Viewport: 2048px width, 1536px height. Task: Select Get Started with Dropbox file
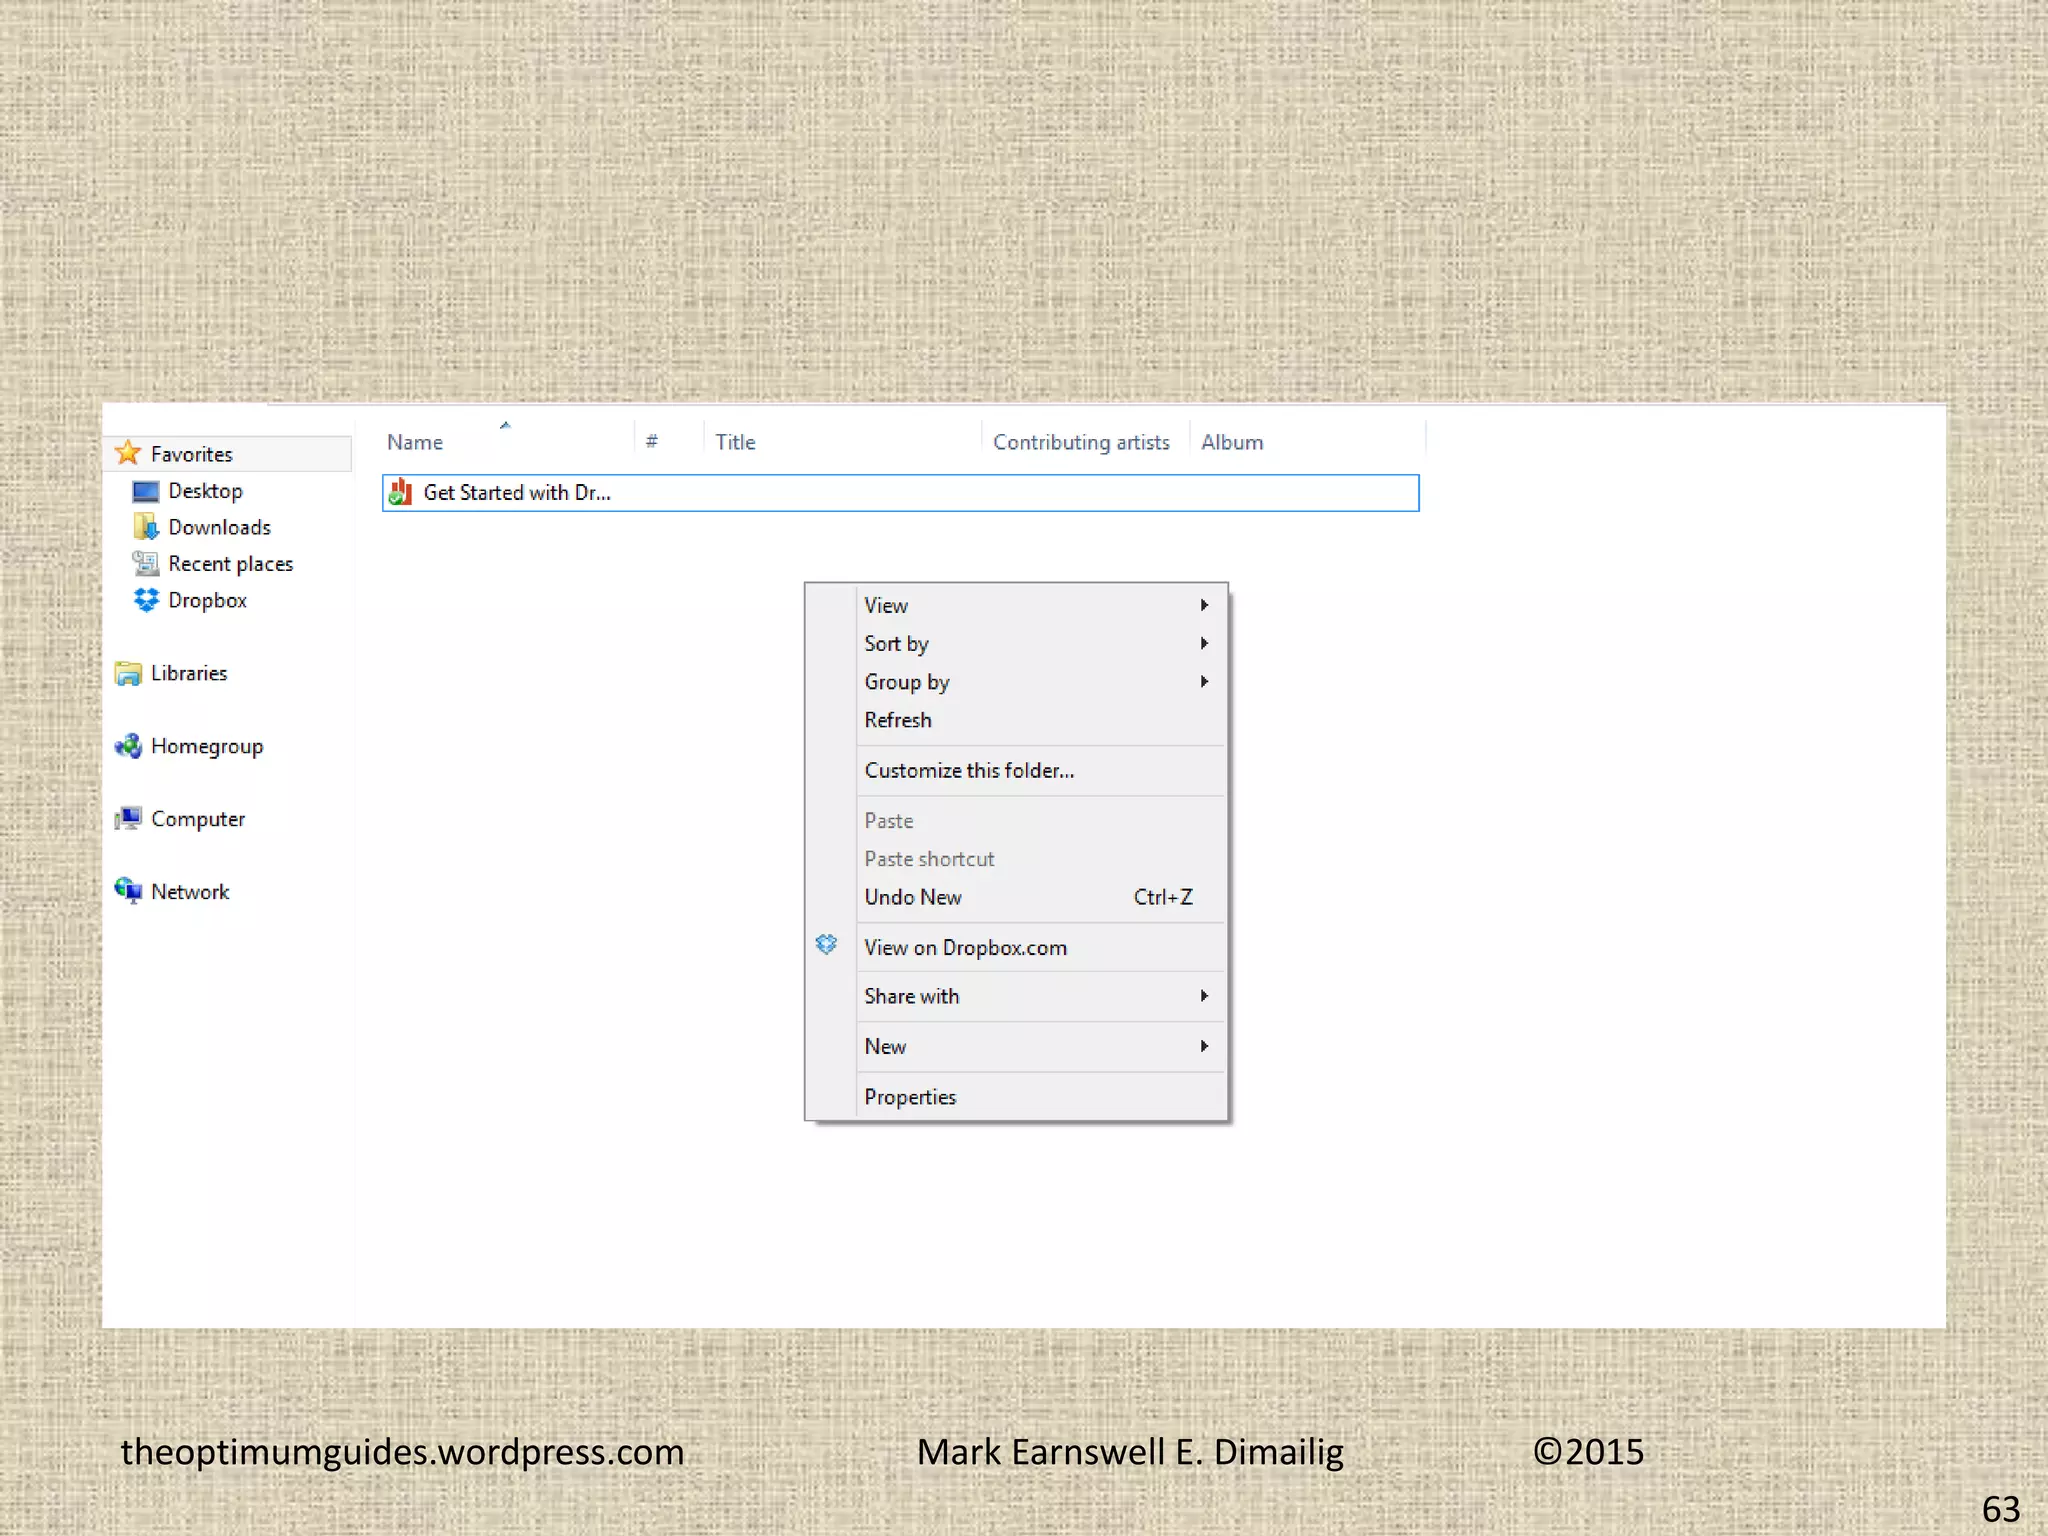point(516,493)
